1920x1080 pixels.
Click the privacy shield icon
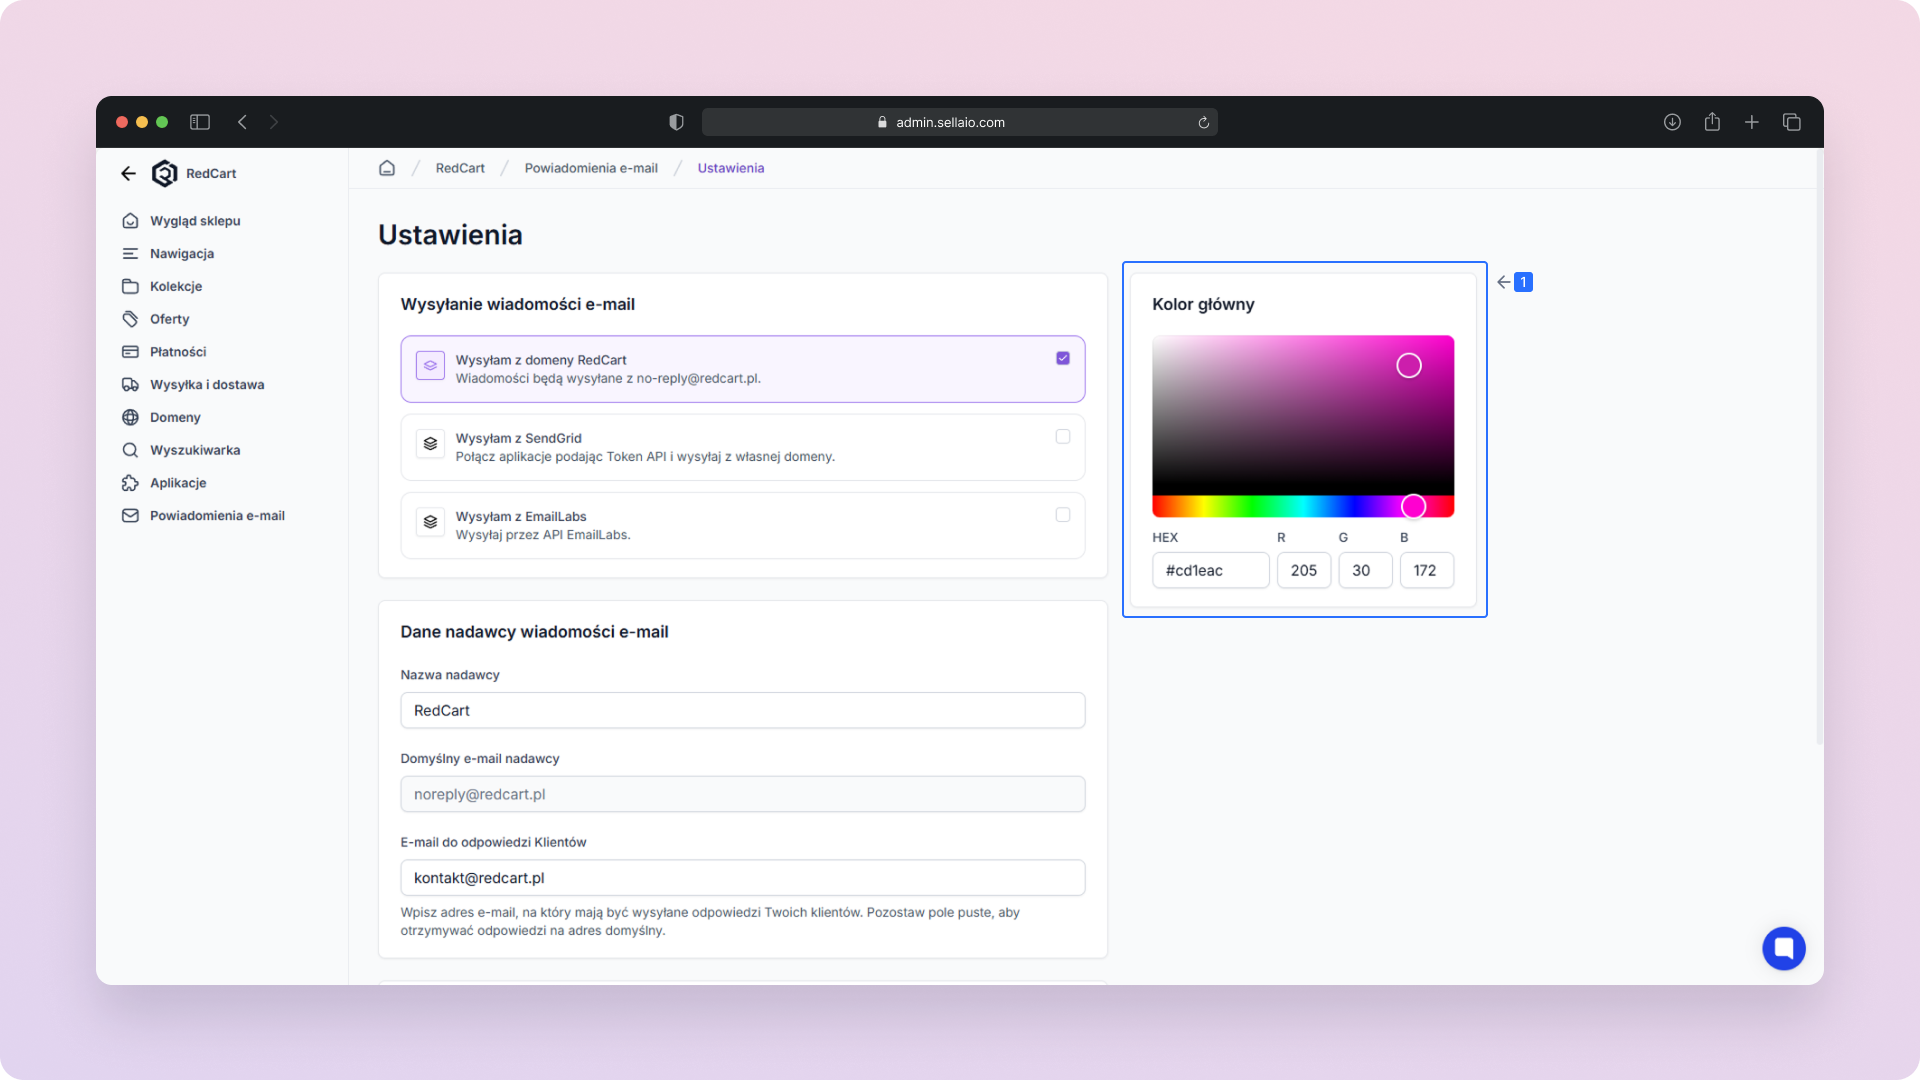click(676, 122)
